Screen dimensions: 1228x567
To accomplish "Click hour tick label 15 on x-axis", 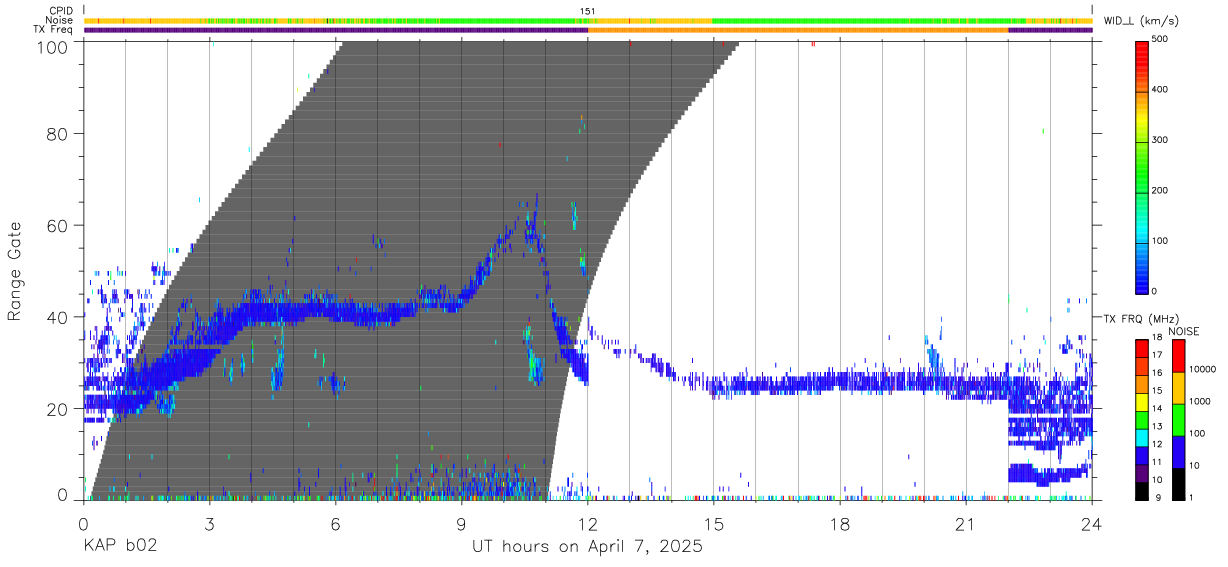I will pos(714,524).
